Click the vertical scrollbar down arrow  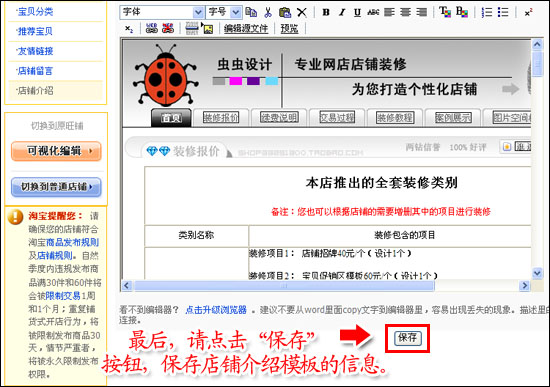(x=537, y=273)
